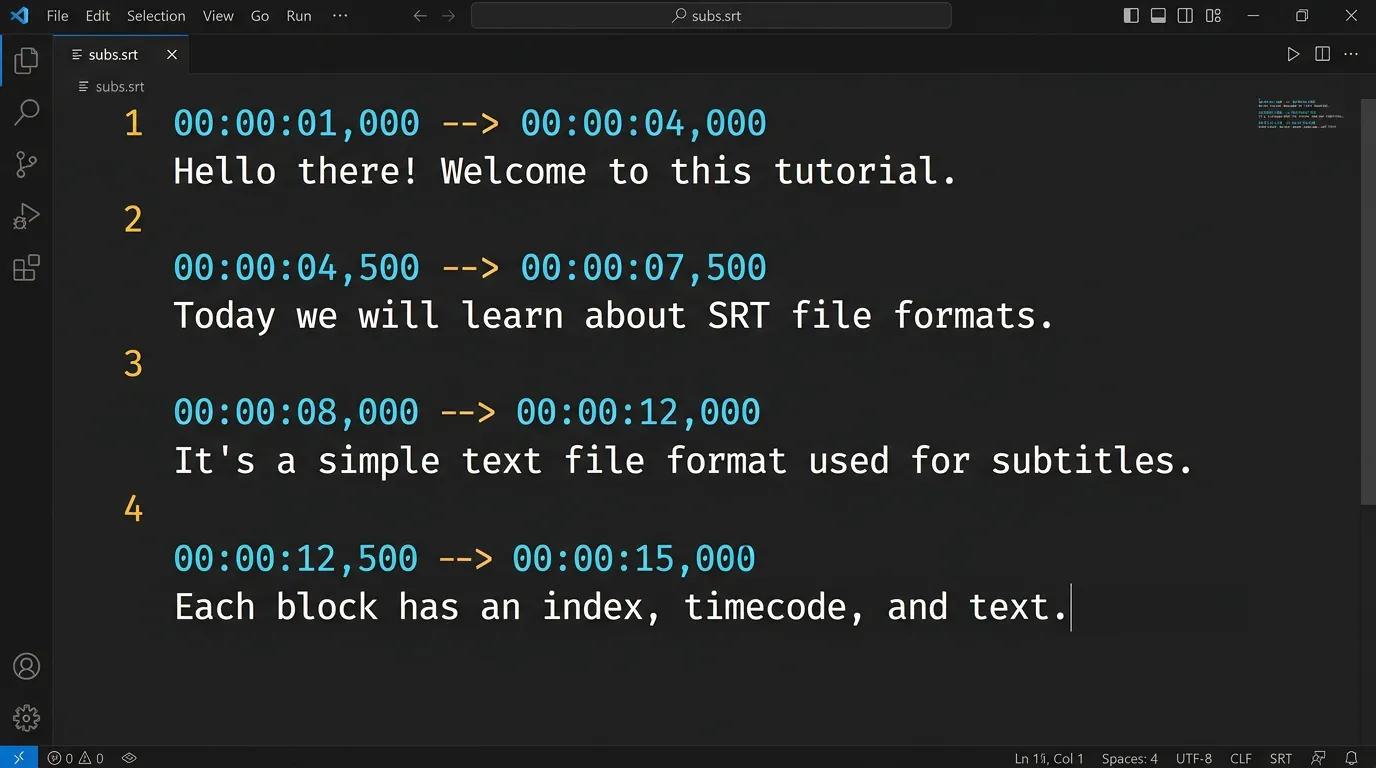1376x768 pixels.
Task: Click the minimap code preview
Action: pyautogui.click(x=1300, y=114)
